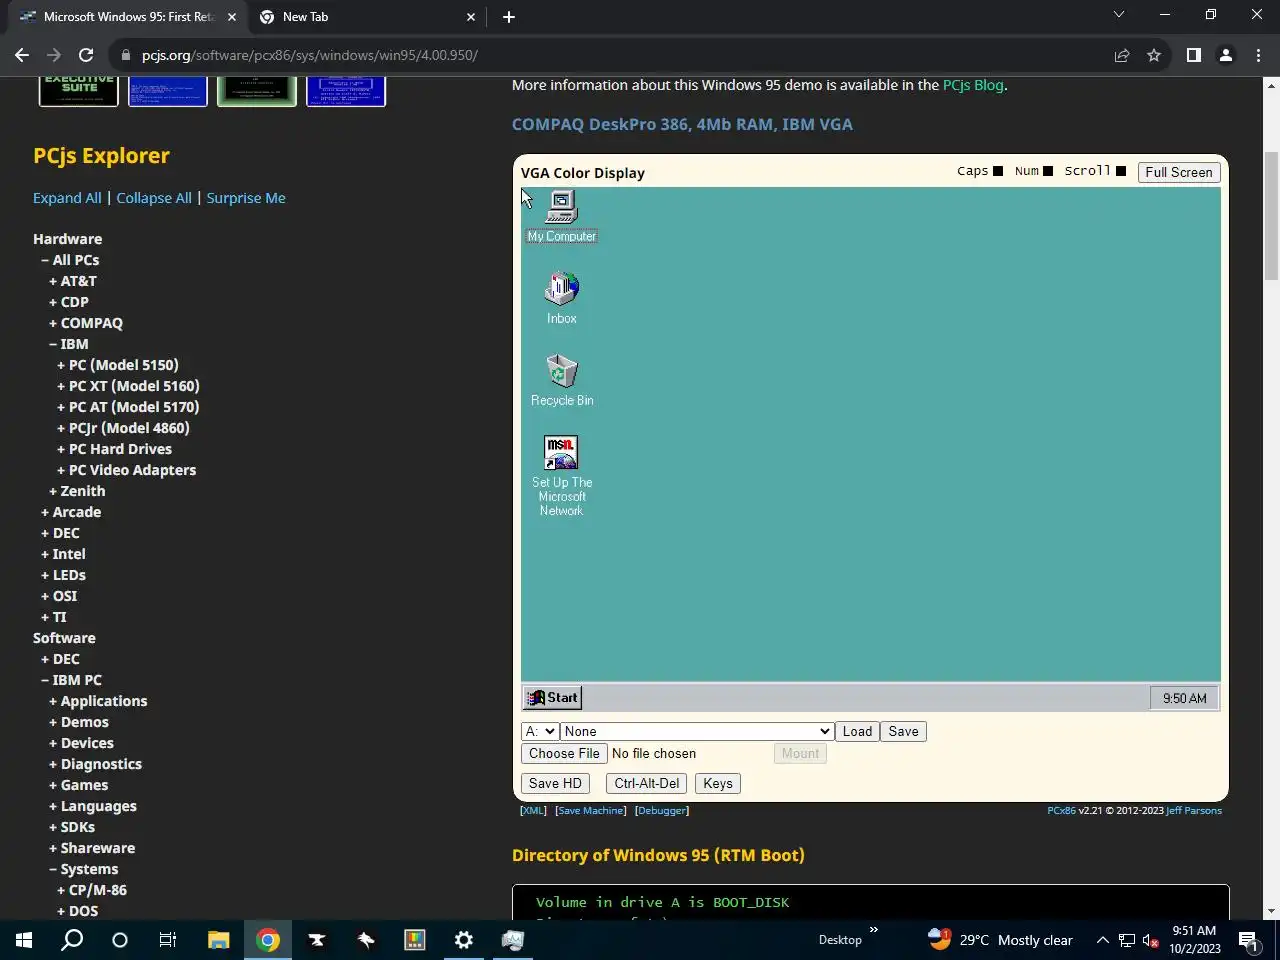The width and height of the screenshot is (1280, 960).
Task: Expand PC XT (Model 5160) node
Action: click(x=128, y=386)
